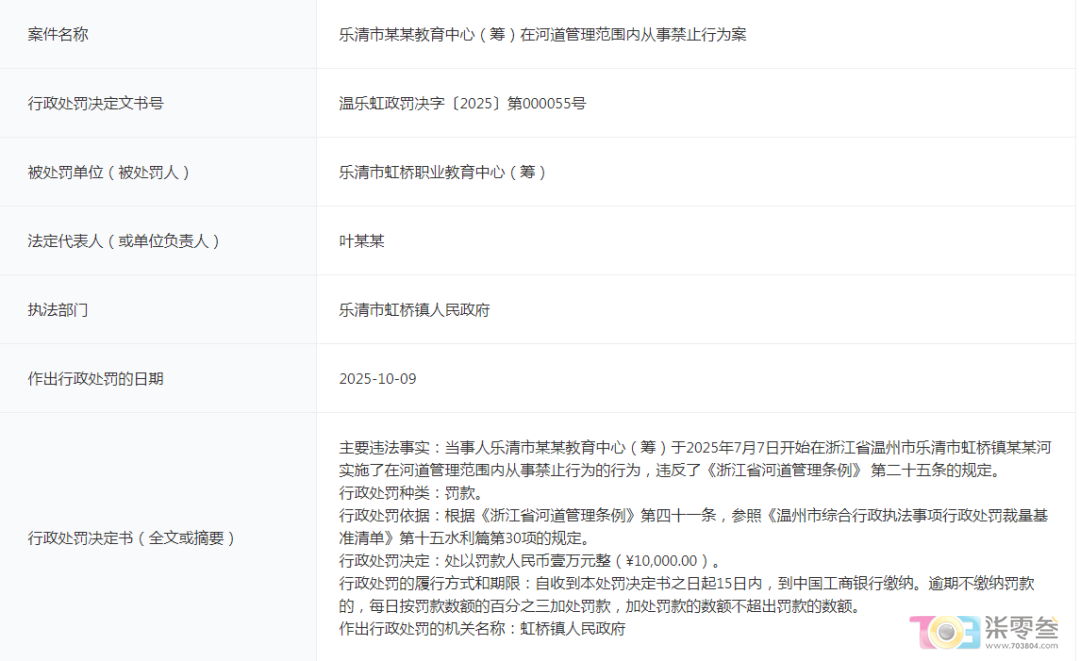The width and height of the screenshot is (1080, 661).
Task: Click the 案件名称 label cell
Action: pos(58,34)
